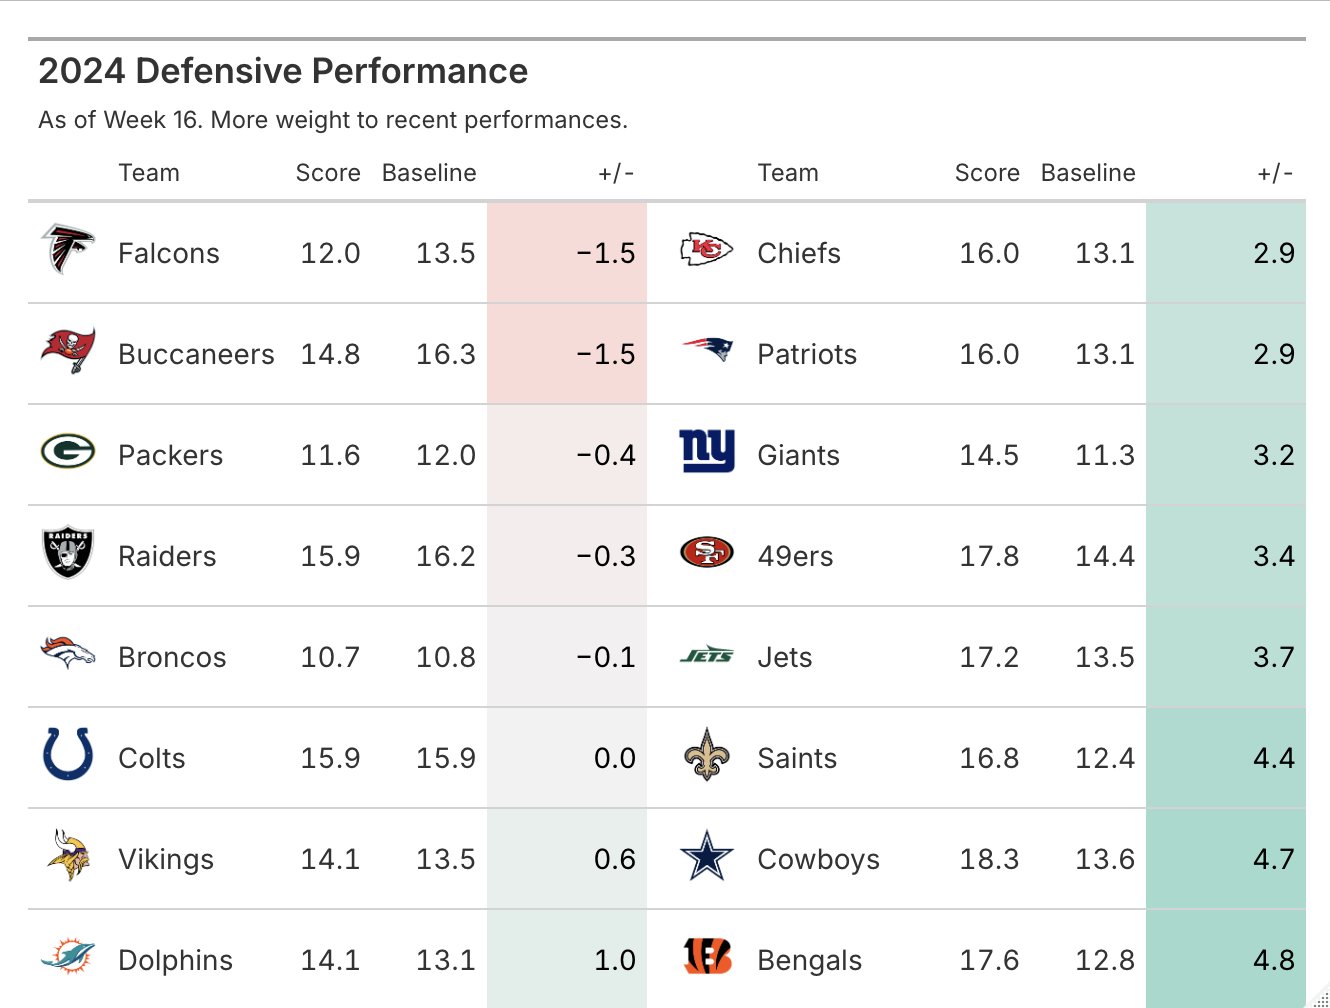
Task: Select the Cowboys star logo
Action: pyautogui.click(x=707, y=856)
